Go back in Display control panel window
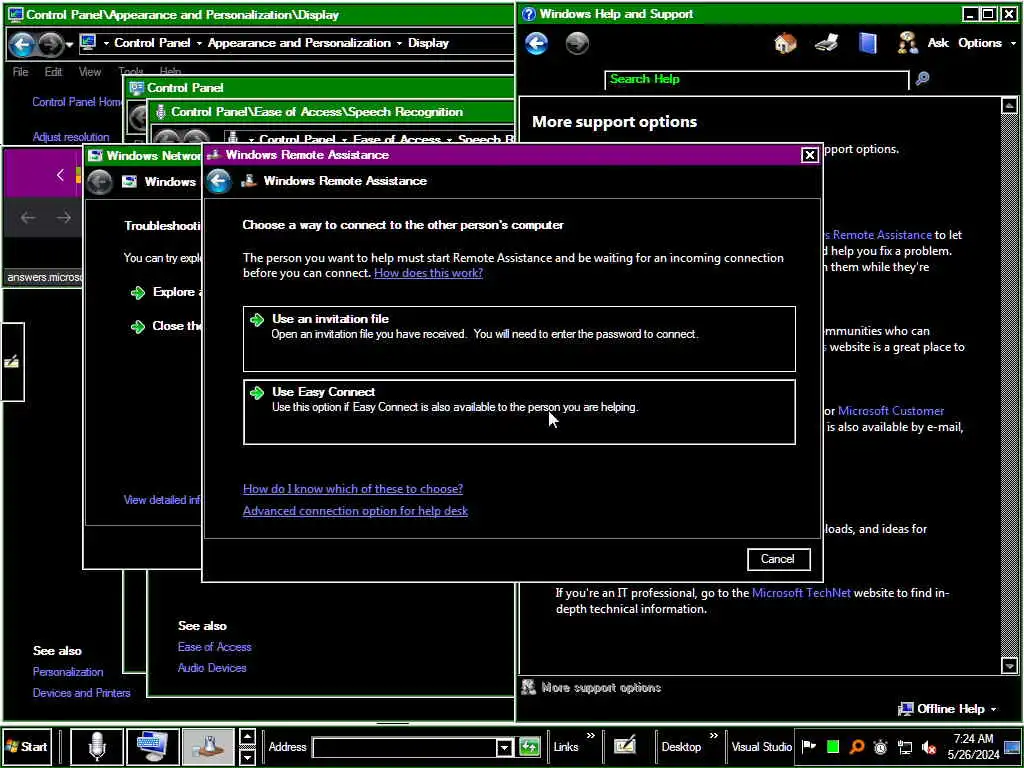Image resolution: width=1024 pixels, height=768 pixels. 22,44
